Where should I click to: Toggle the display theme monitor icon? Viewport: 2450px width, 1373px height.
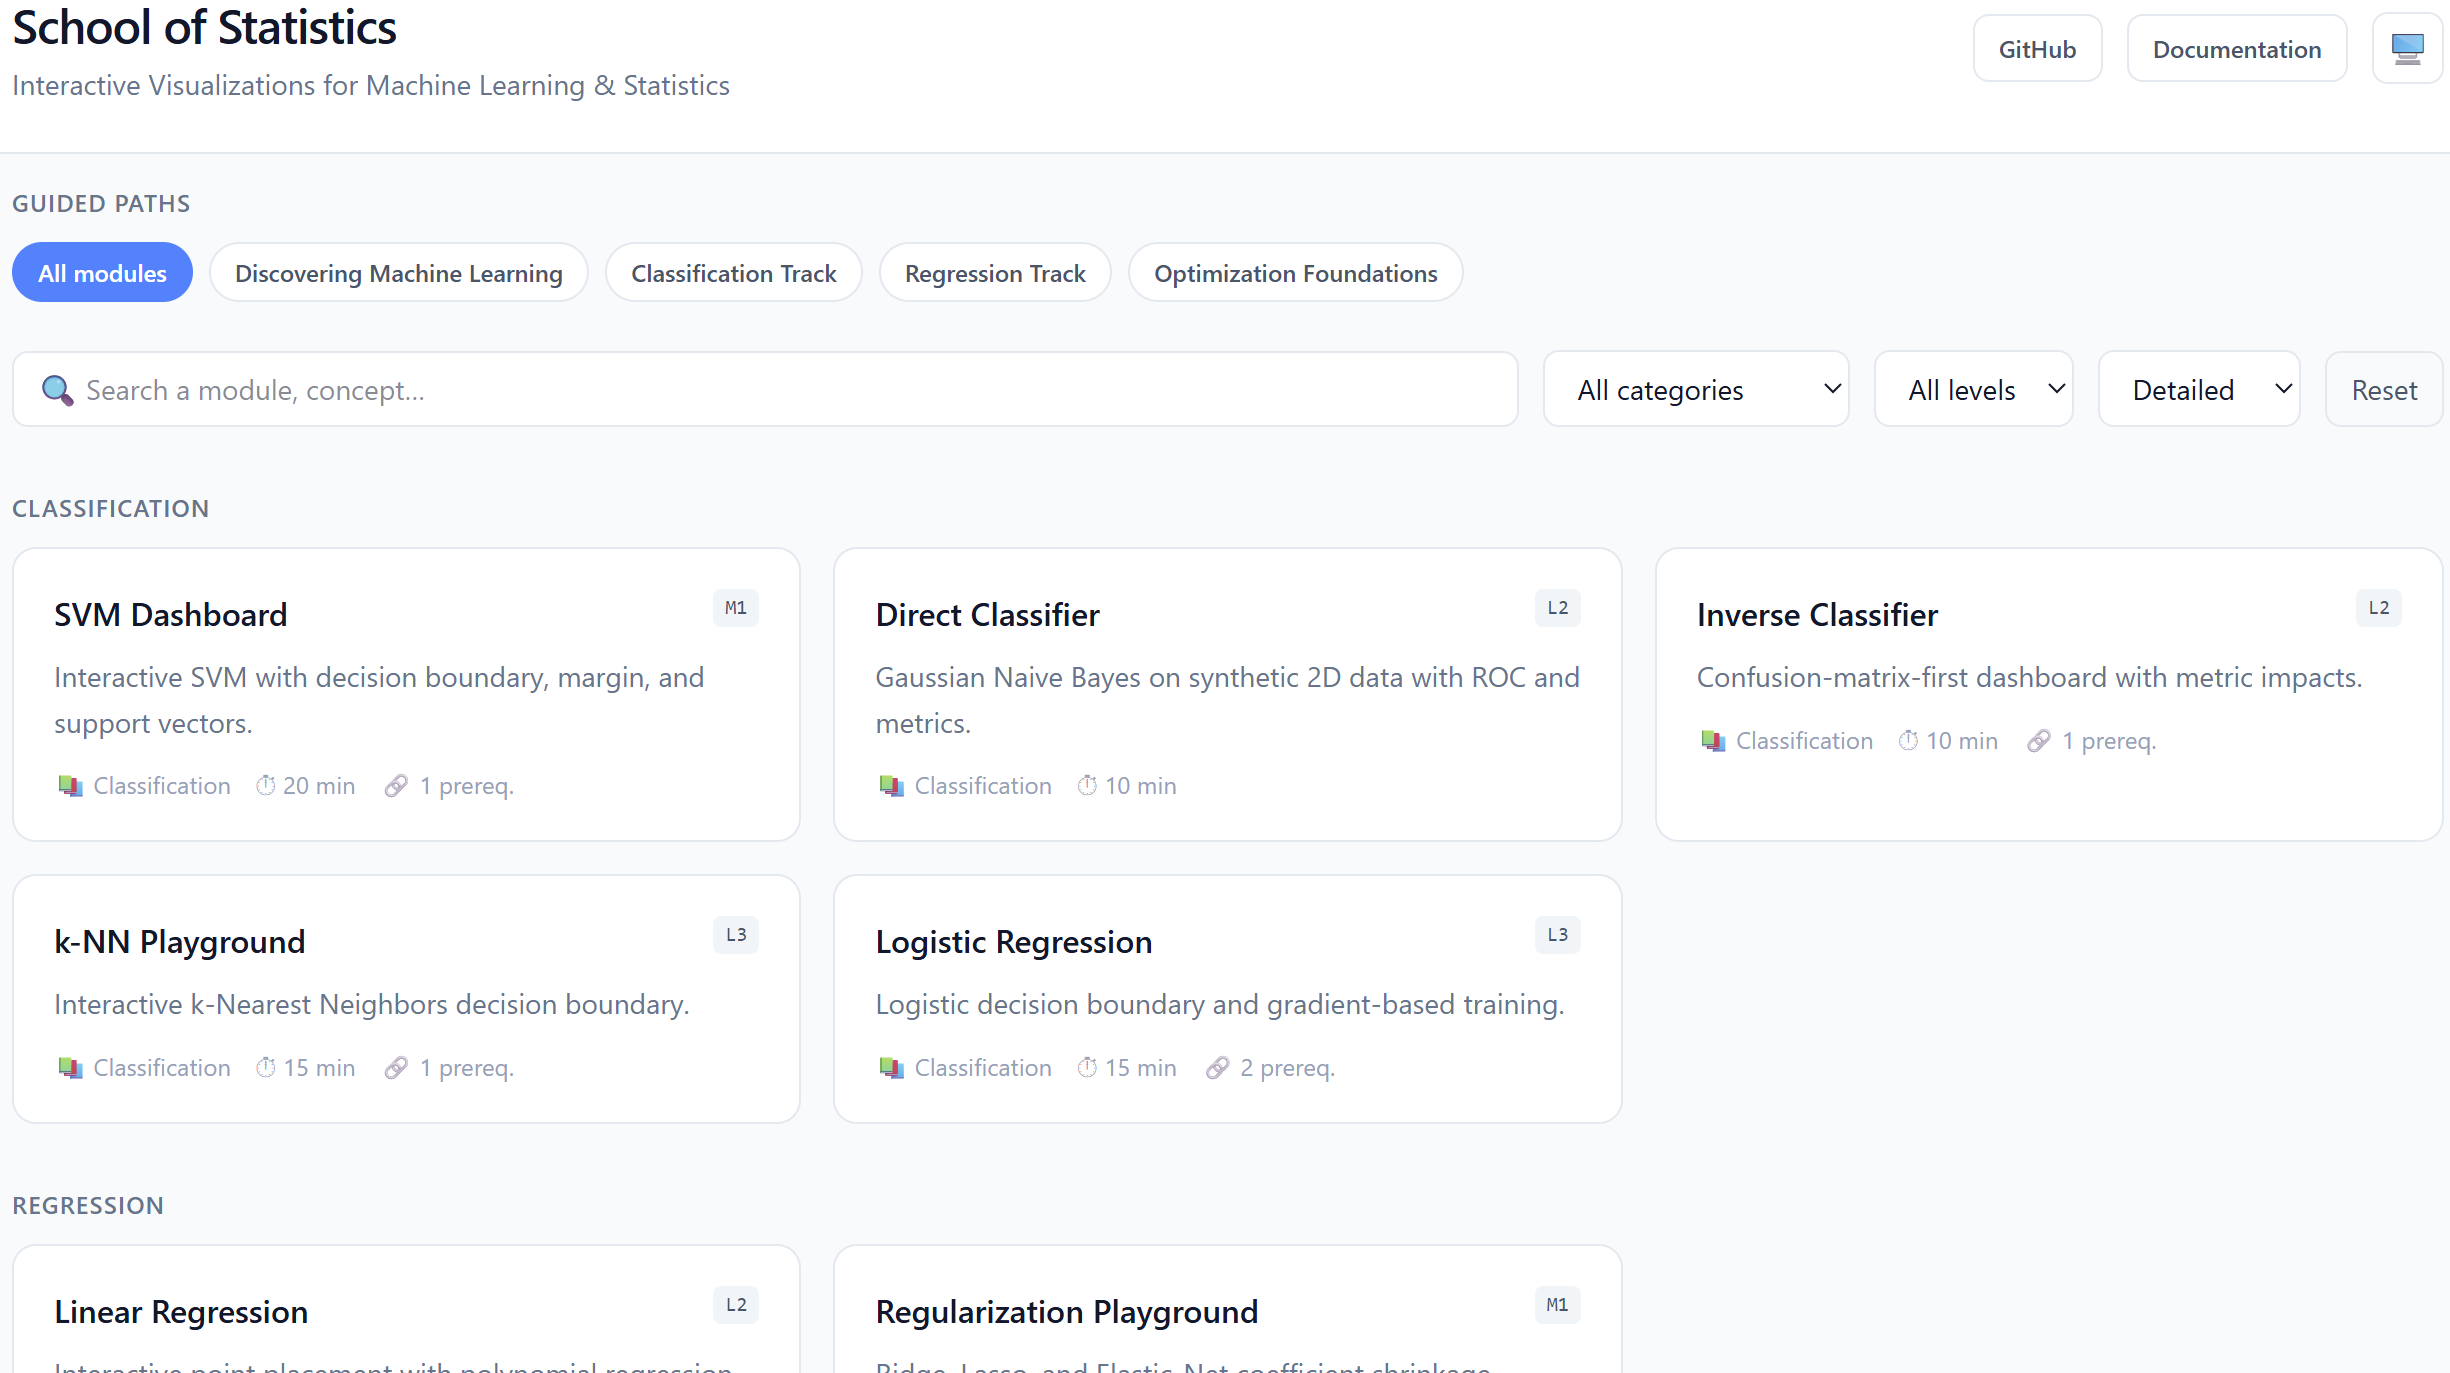[2407, 49]
